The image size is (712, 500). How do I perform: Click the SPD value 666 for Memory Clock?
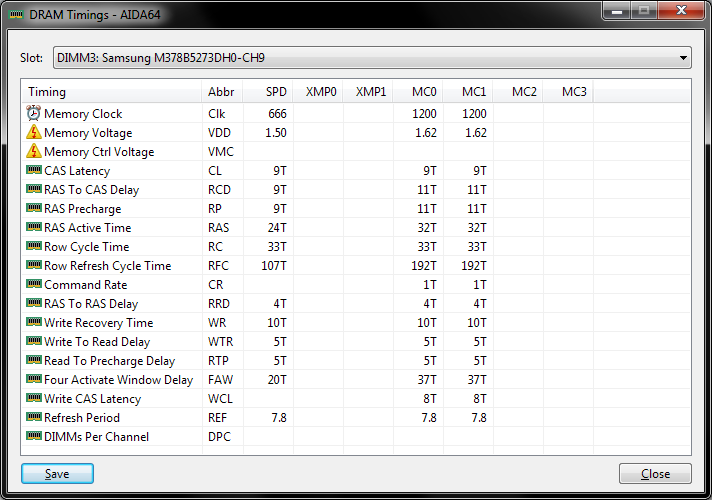(x=277, y=114)
